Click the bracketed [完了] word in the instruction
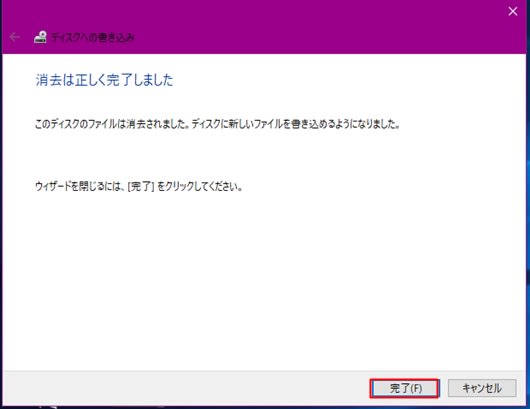 coord(141,186)
